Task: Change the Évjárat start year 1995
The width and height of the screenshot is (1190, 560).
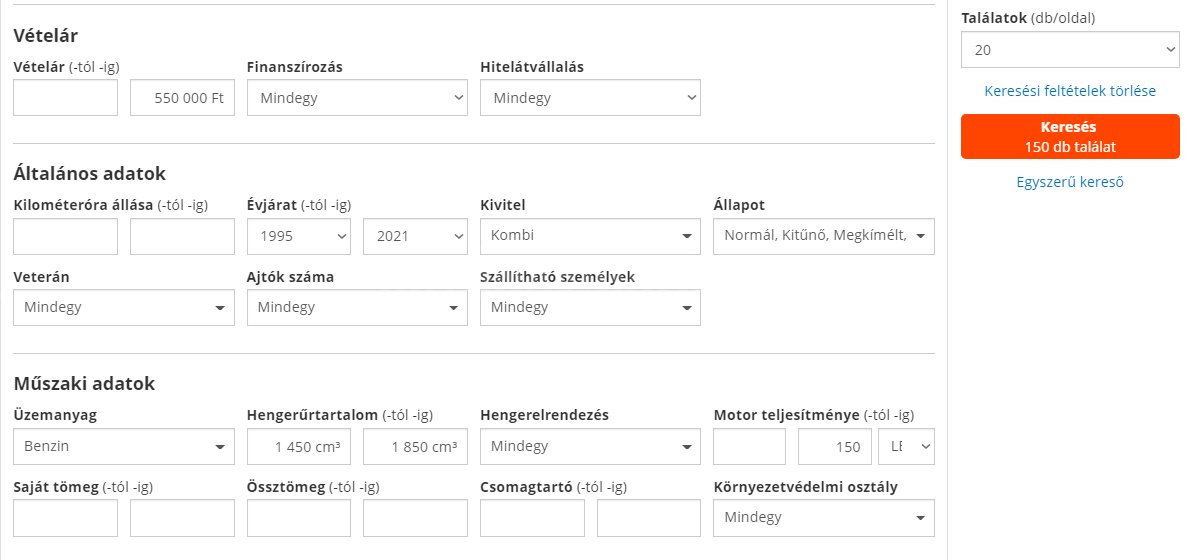Action: tap(298, 236)
